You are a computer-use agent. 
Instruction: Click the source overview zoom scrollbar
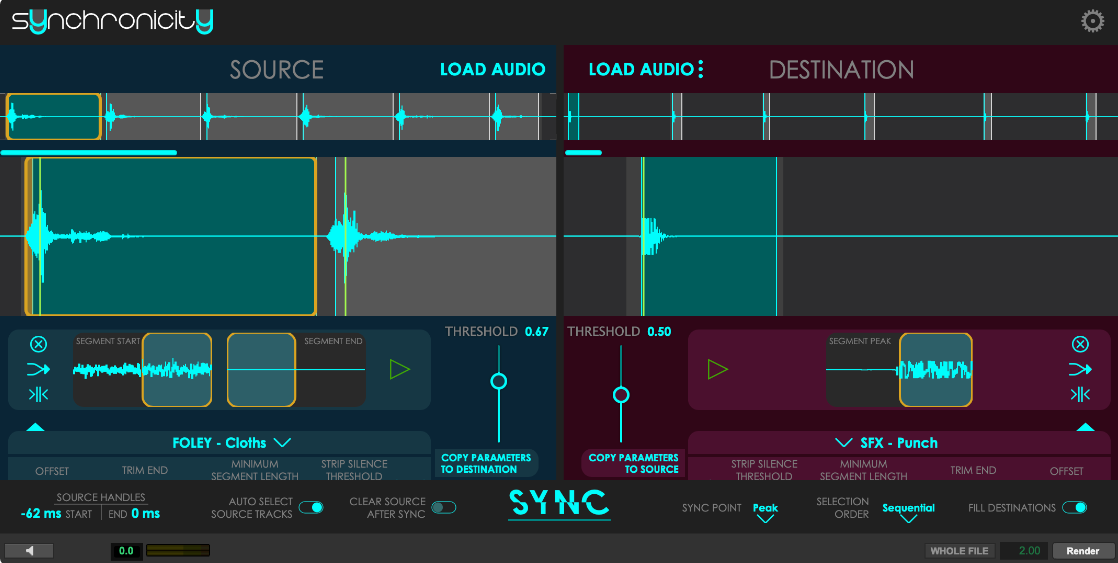click(89, 152)
